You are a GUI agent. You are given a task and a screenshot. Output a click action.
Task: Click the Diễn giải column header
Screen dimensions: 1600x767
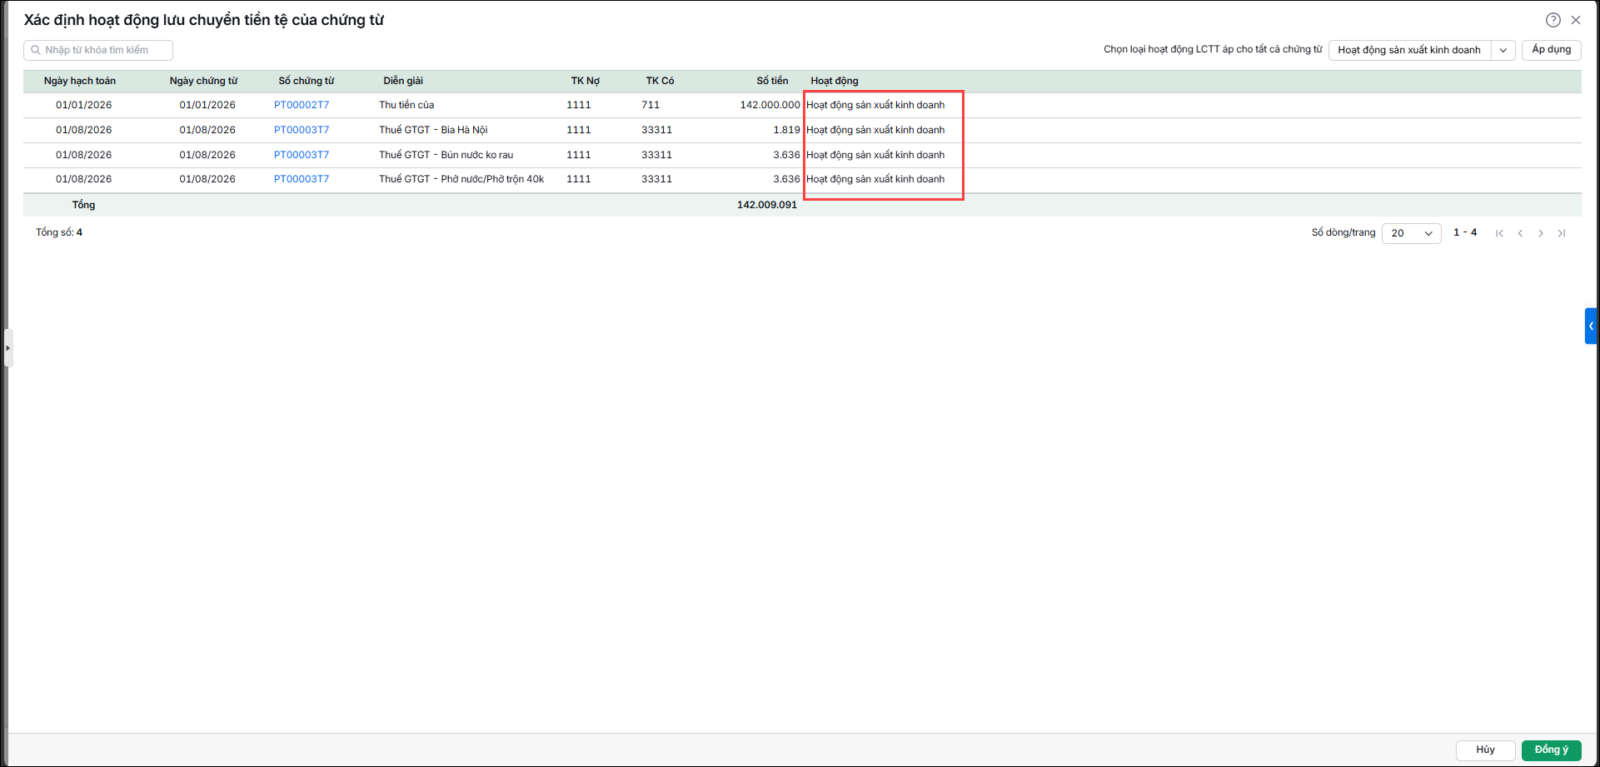[x=403, y=81]
